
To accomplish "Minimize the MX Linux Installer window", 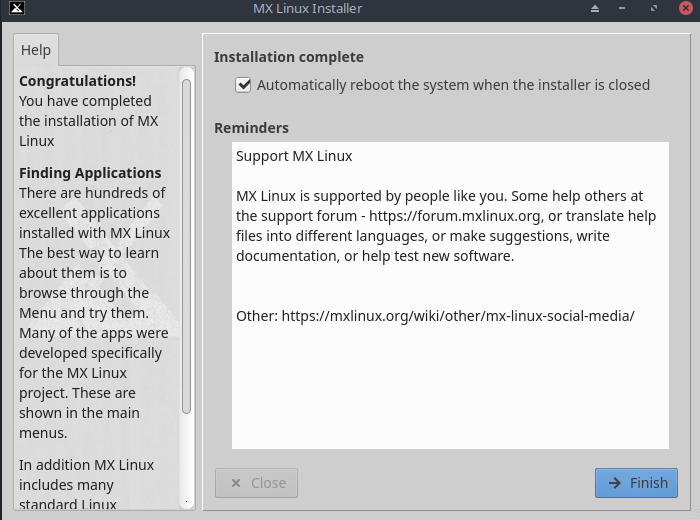I will (622, 8).
